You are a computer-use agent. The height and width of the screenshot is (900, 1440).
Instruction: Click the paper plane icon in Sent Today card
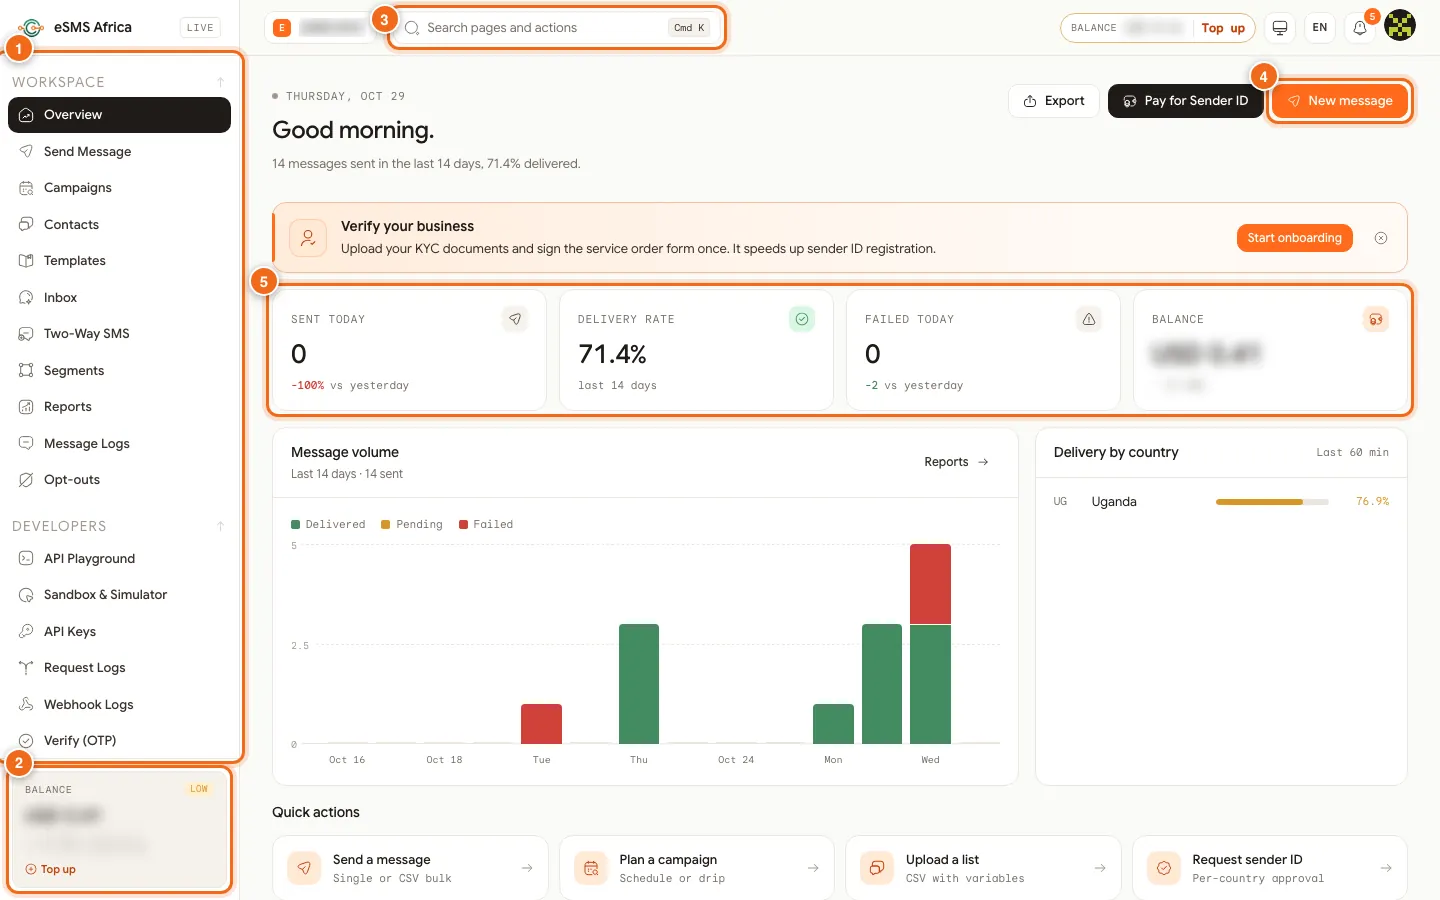515,319
